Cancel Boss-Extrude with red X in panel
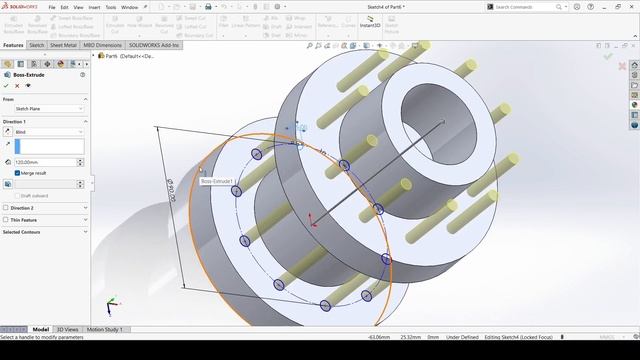 coord(17,86)
